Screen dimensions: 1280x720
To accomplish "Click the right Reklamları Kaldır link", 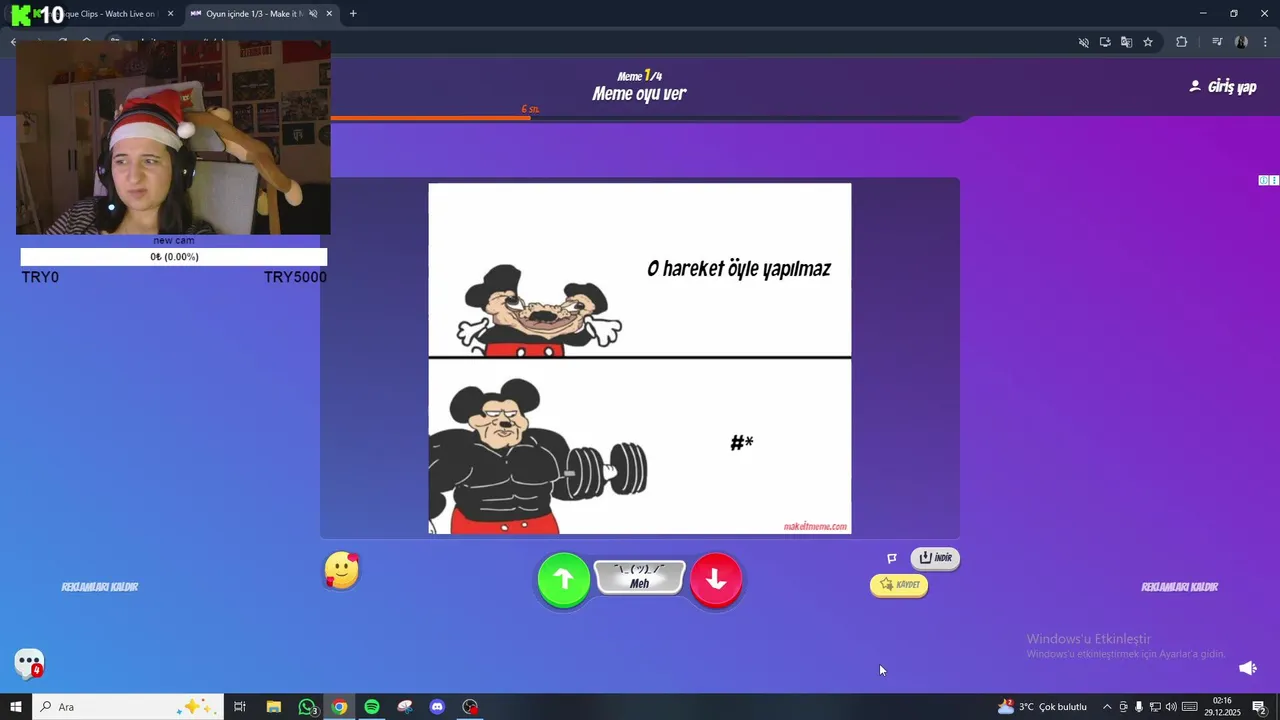I will (x=1180, y=587).
